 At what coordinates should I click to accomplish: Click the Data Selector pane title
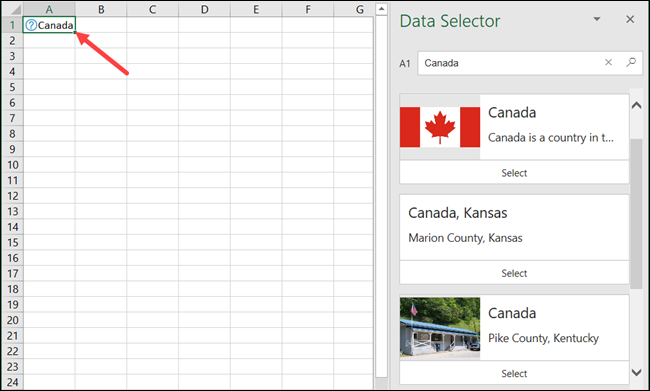point(450,21)
